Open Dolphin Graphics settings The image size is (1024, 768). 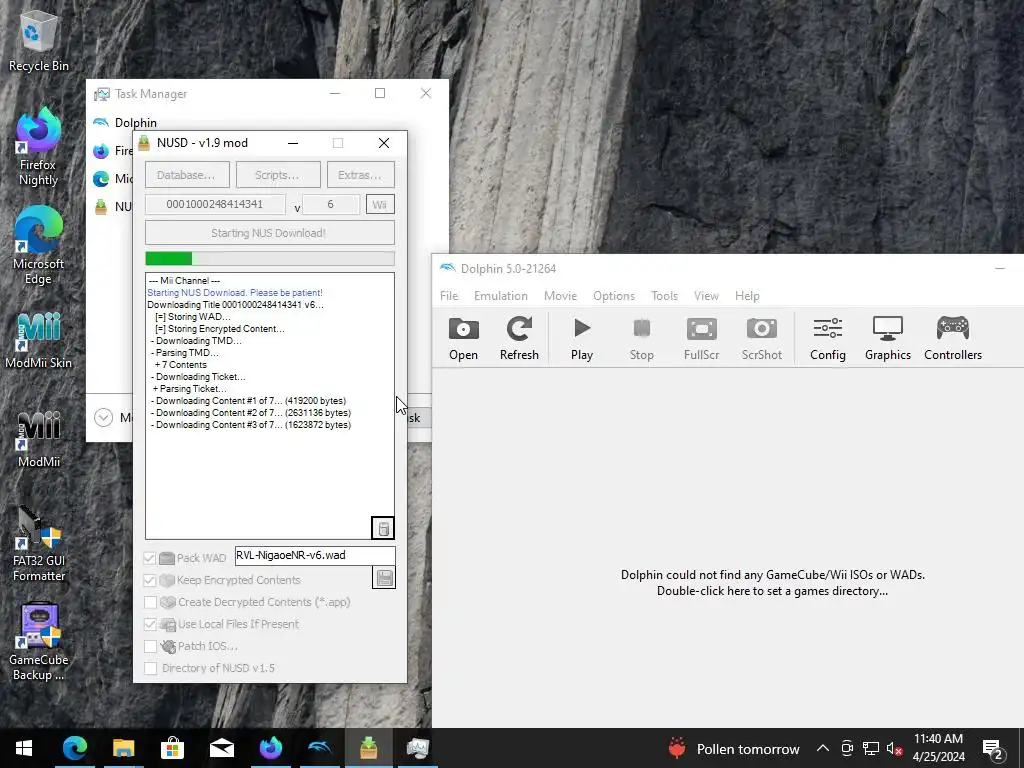coord(888,338)
